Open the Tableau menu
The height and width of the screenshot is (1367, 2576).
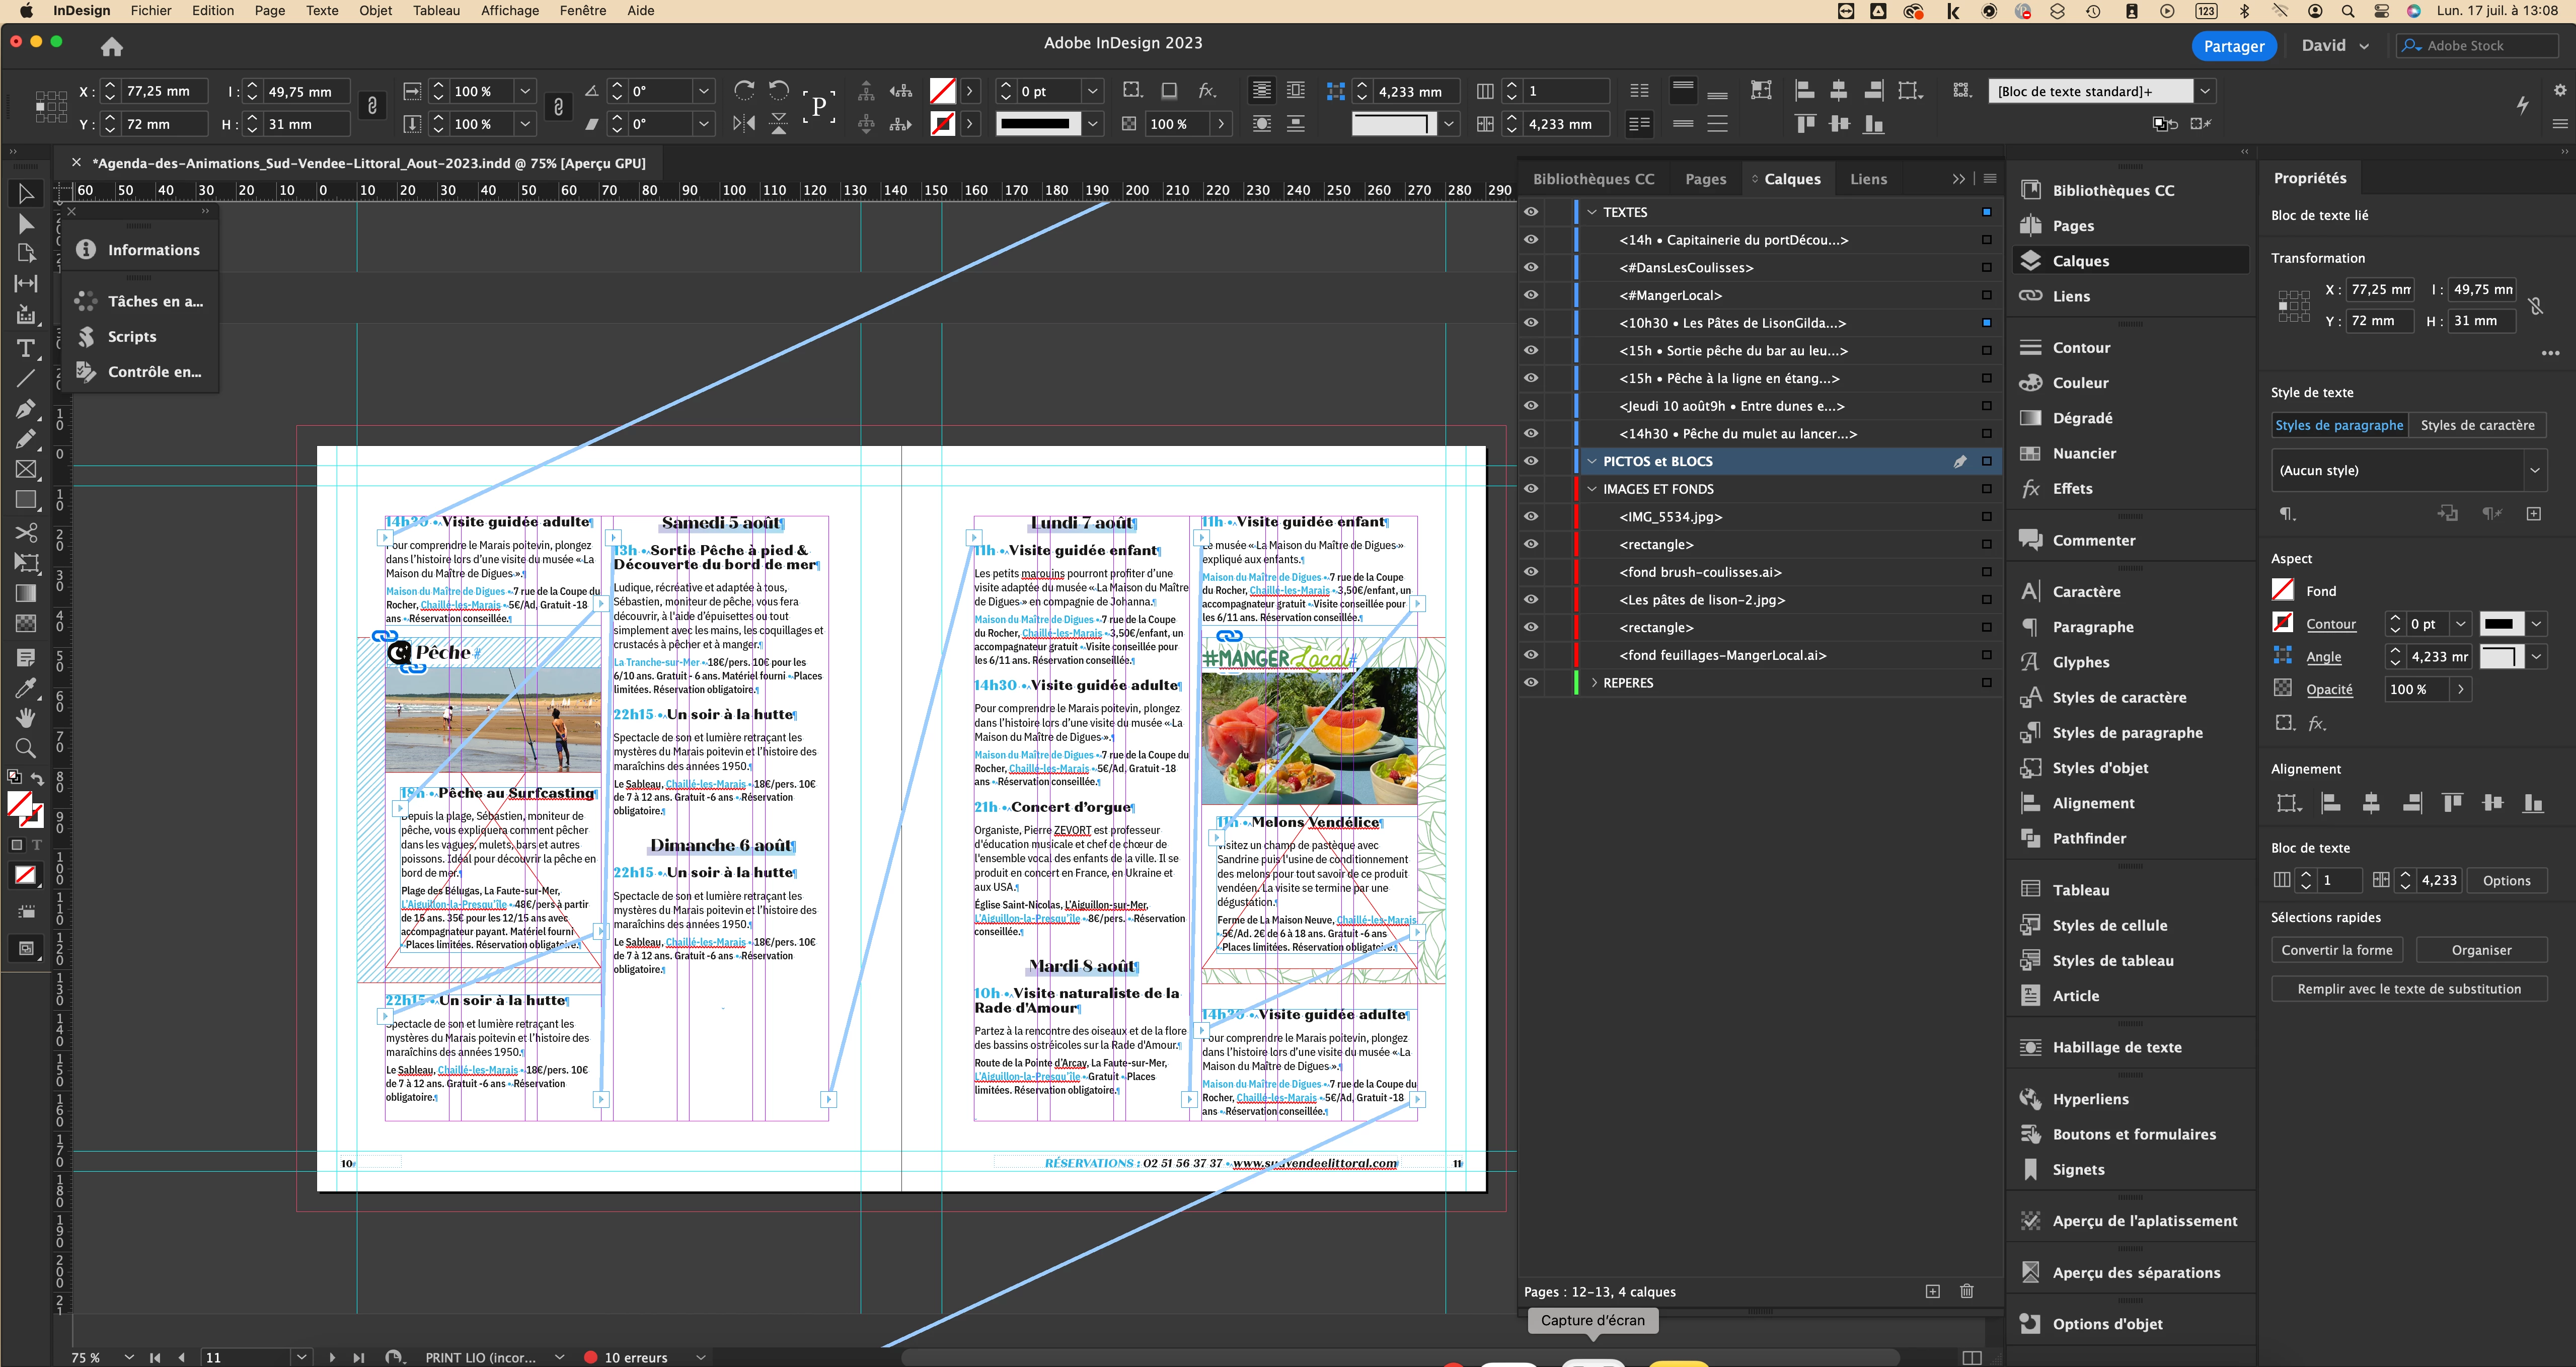[x=436, y=10]
